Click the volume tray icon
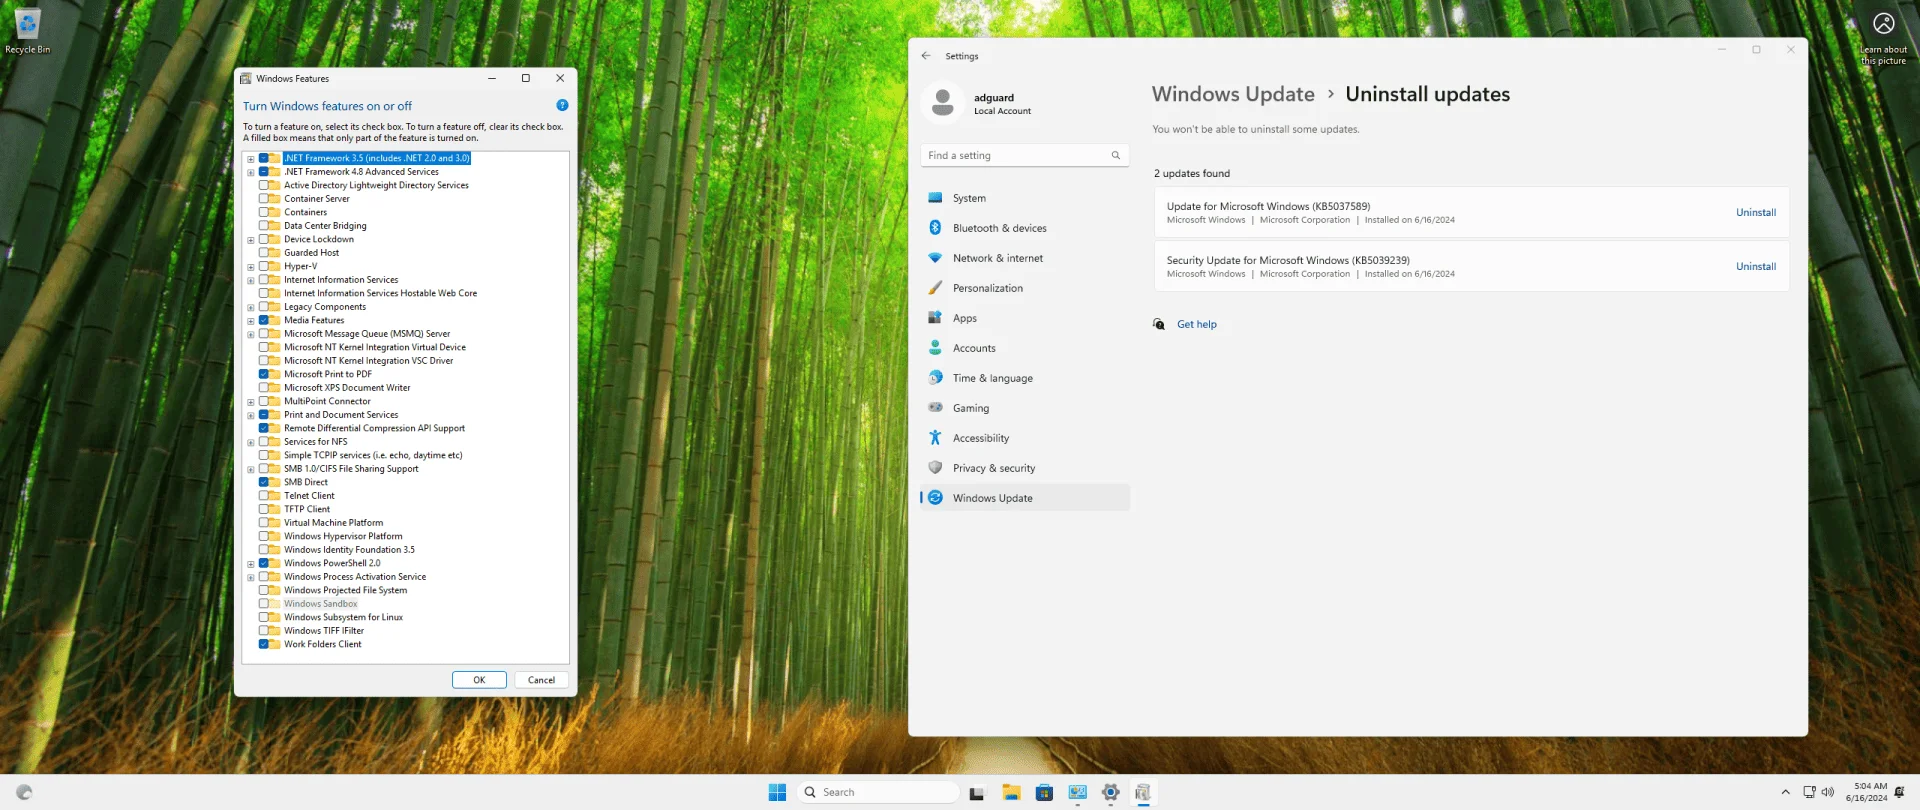The image size is (1920, 810). click(1827, 792)
